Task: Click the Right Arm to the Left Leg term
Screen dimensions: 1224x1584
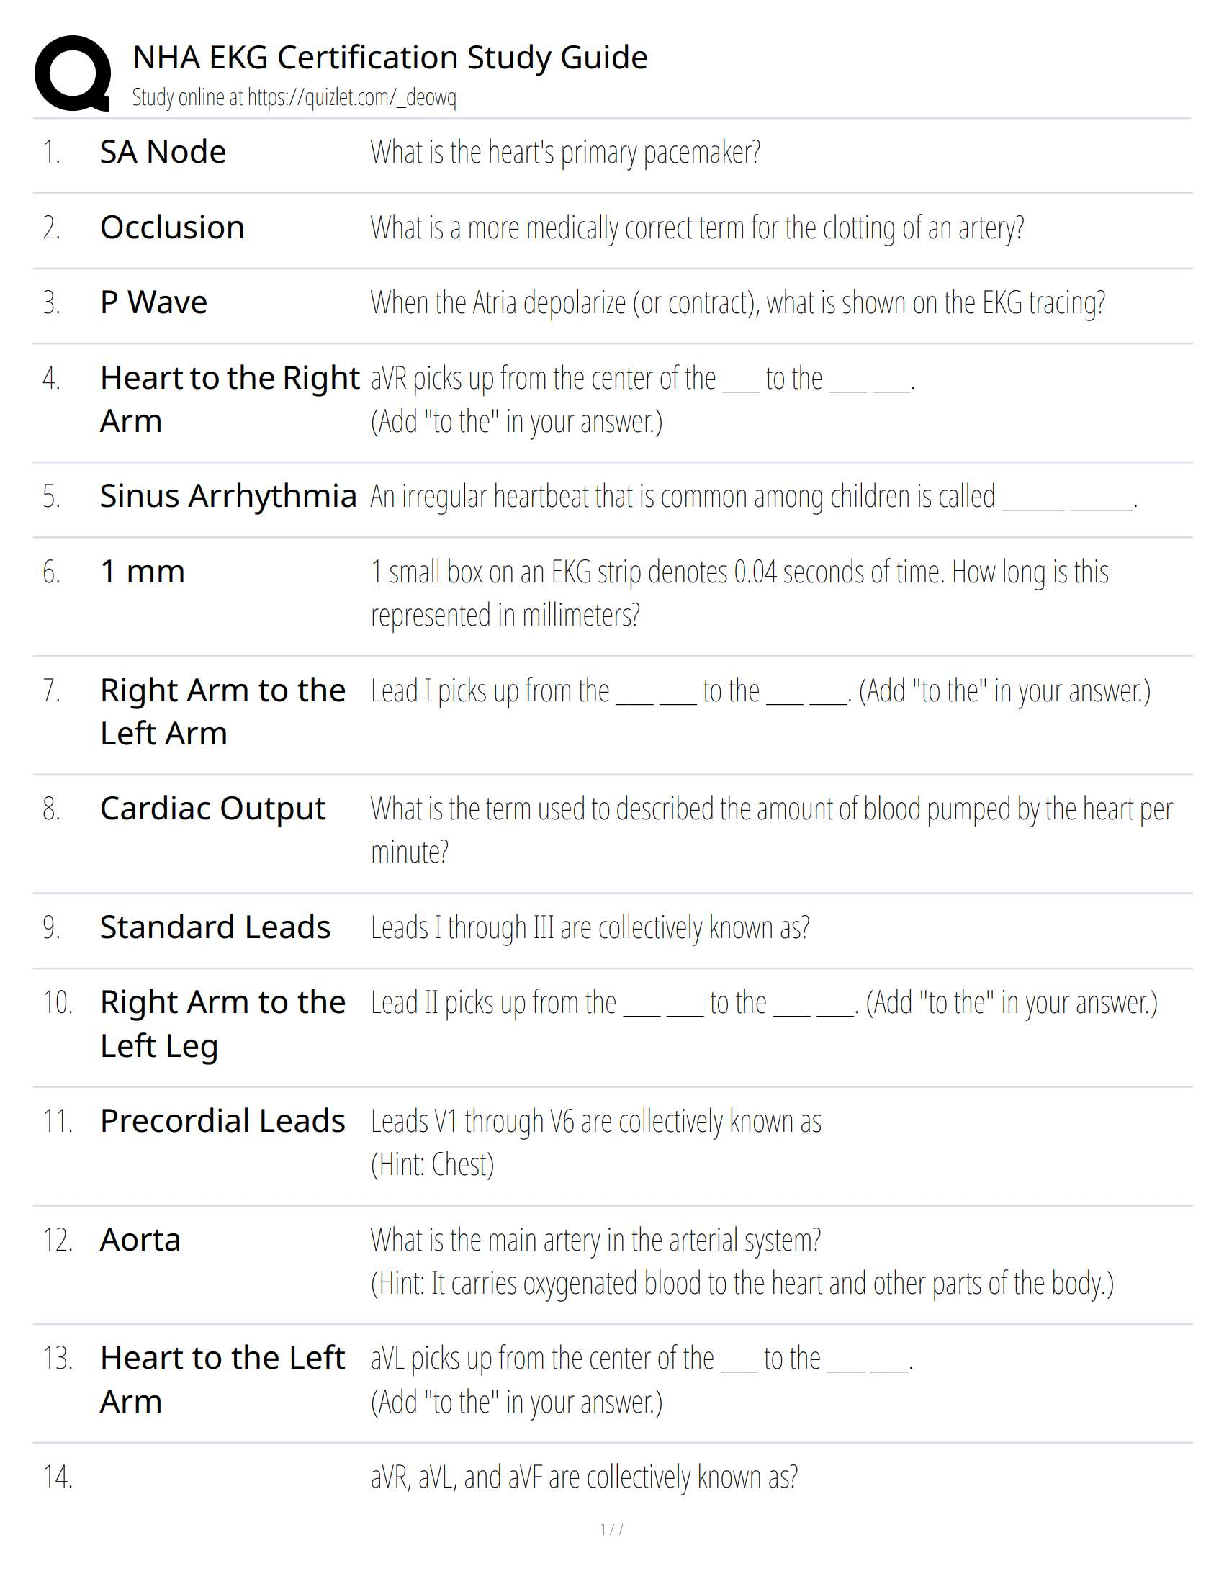Action: point(222,1023)
